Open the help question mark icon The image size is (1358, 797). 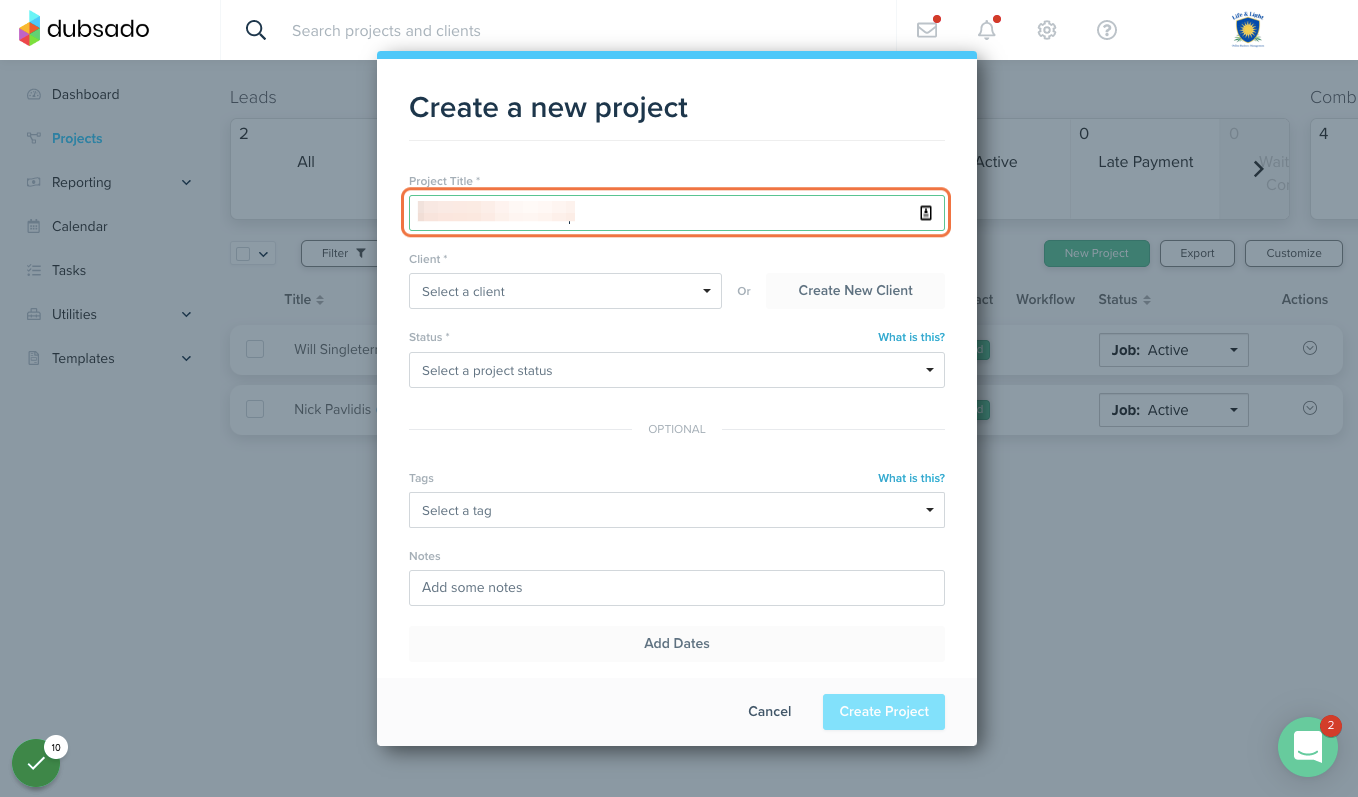[1107, 30]
